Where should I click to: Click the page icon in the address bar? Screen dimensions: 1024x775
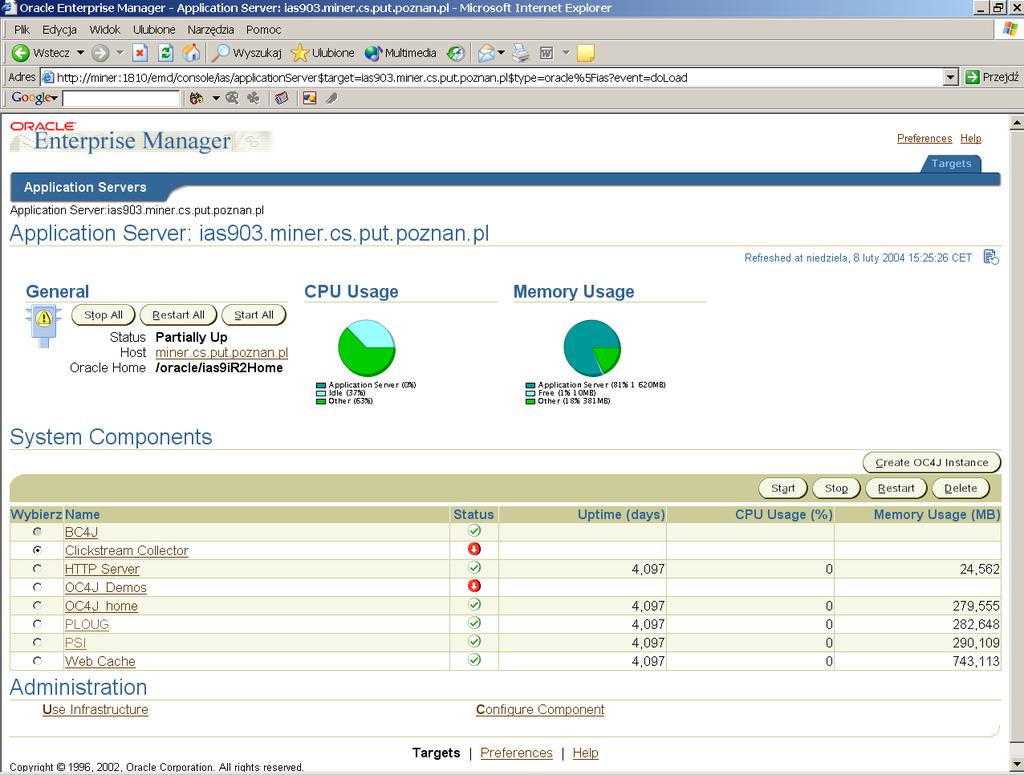pyautogui.click(x=48, y=77)
